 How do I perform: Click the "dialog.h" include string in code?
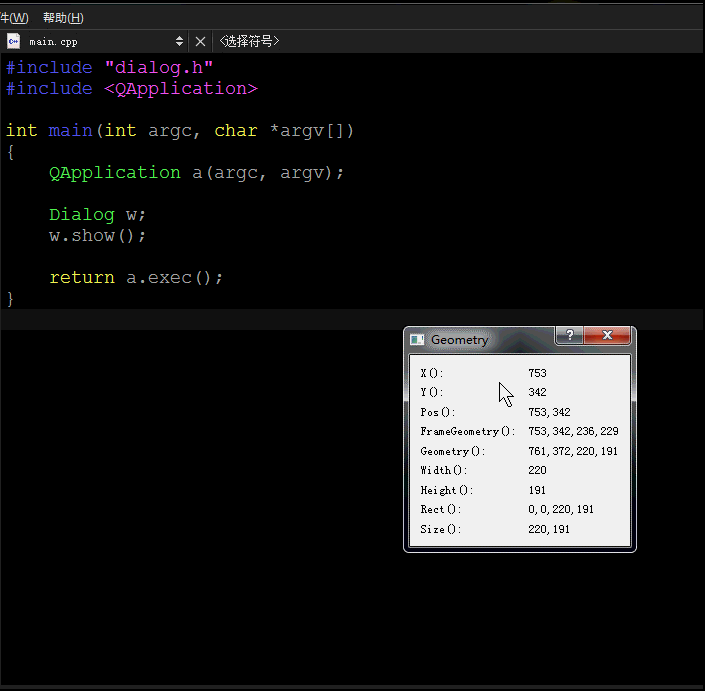[159, 67]
